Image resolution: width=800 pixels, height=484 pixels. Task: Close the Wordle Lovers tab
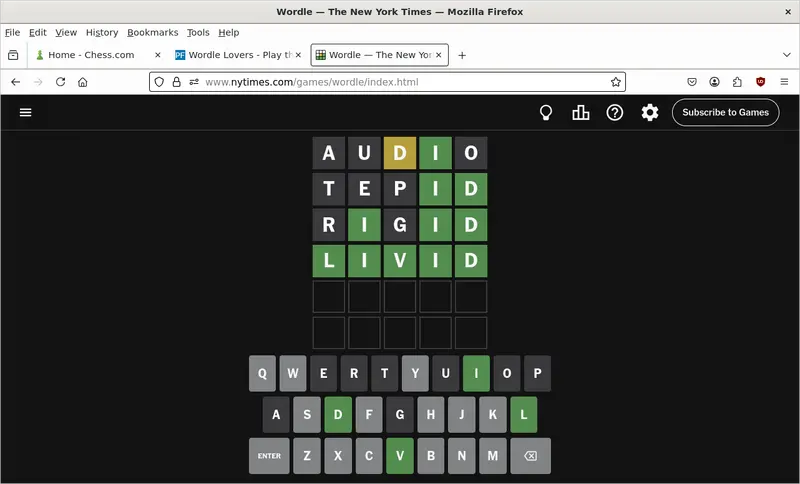click(298, 55)
